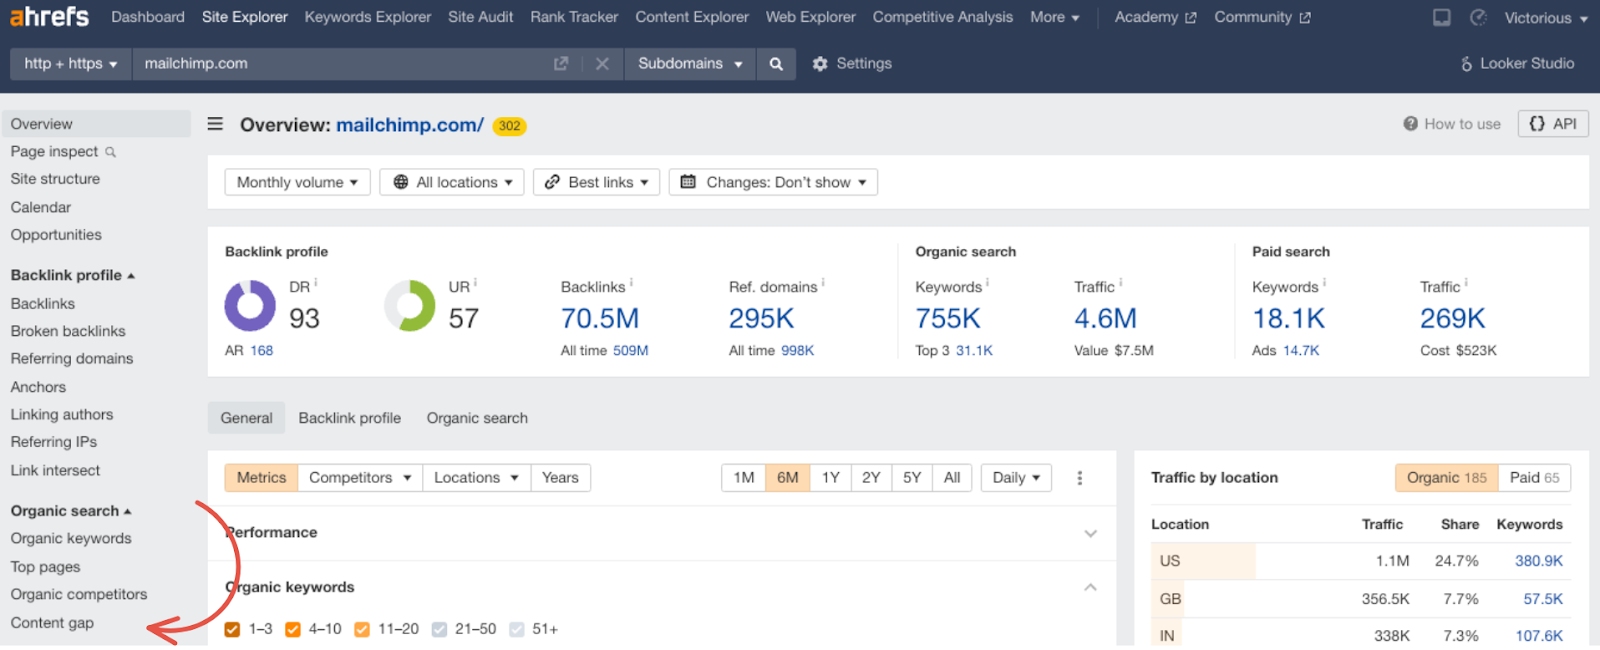This screenshot has height=650, width=1600.
Task: Toggle the 1–3 positions checkbox
Action: [x=232, y=629]
